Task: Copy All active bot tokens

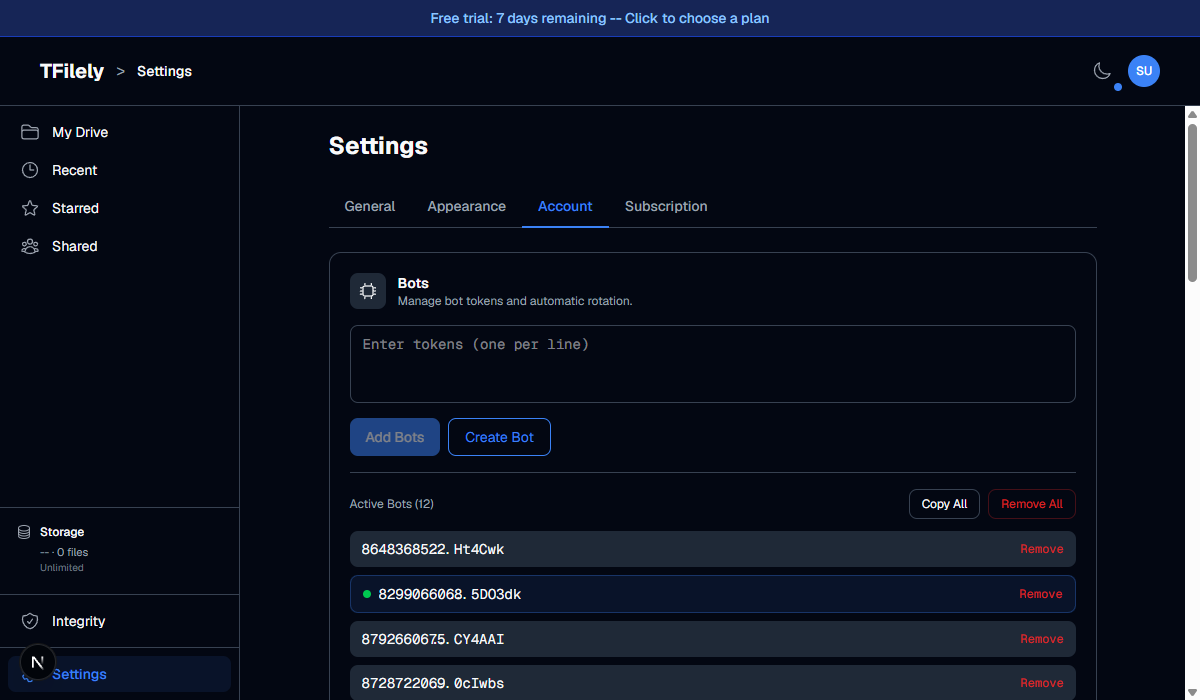Action: 944,504
